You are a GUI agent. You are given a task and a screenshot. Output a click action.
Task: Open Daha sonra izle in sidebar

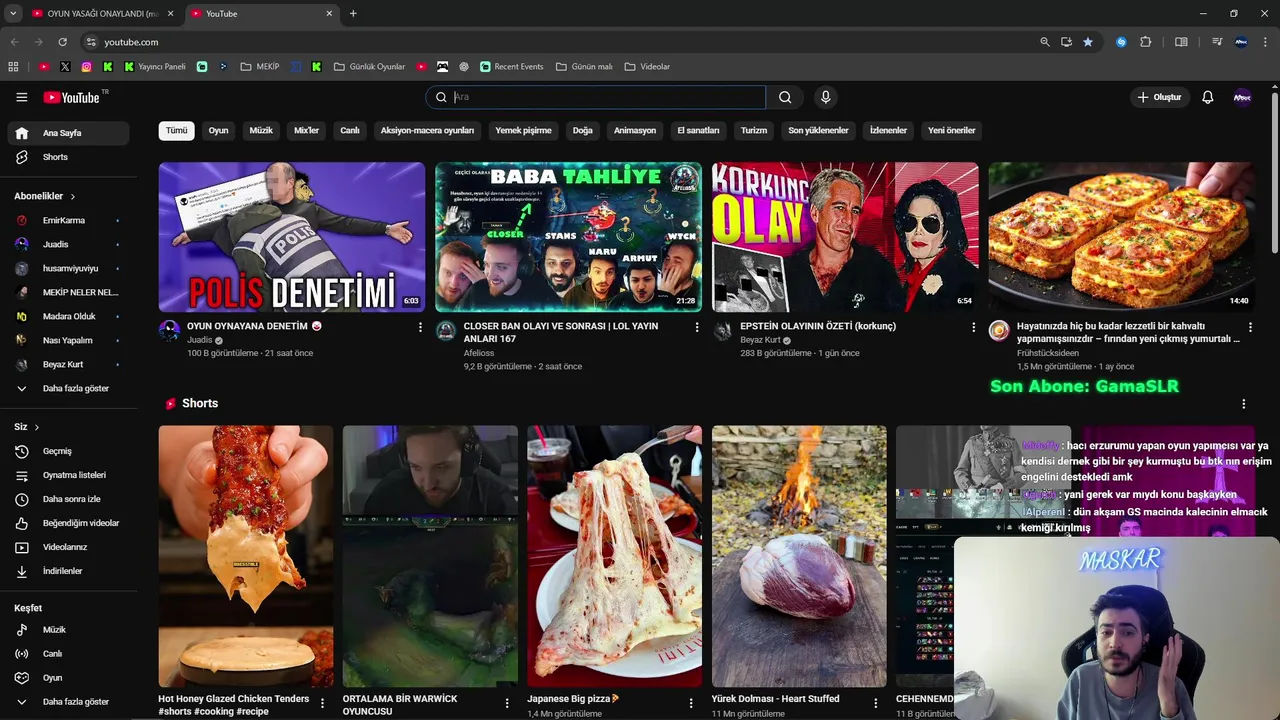(68, 499)
